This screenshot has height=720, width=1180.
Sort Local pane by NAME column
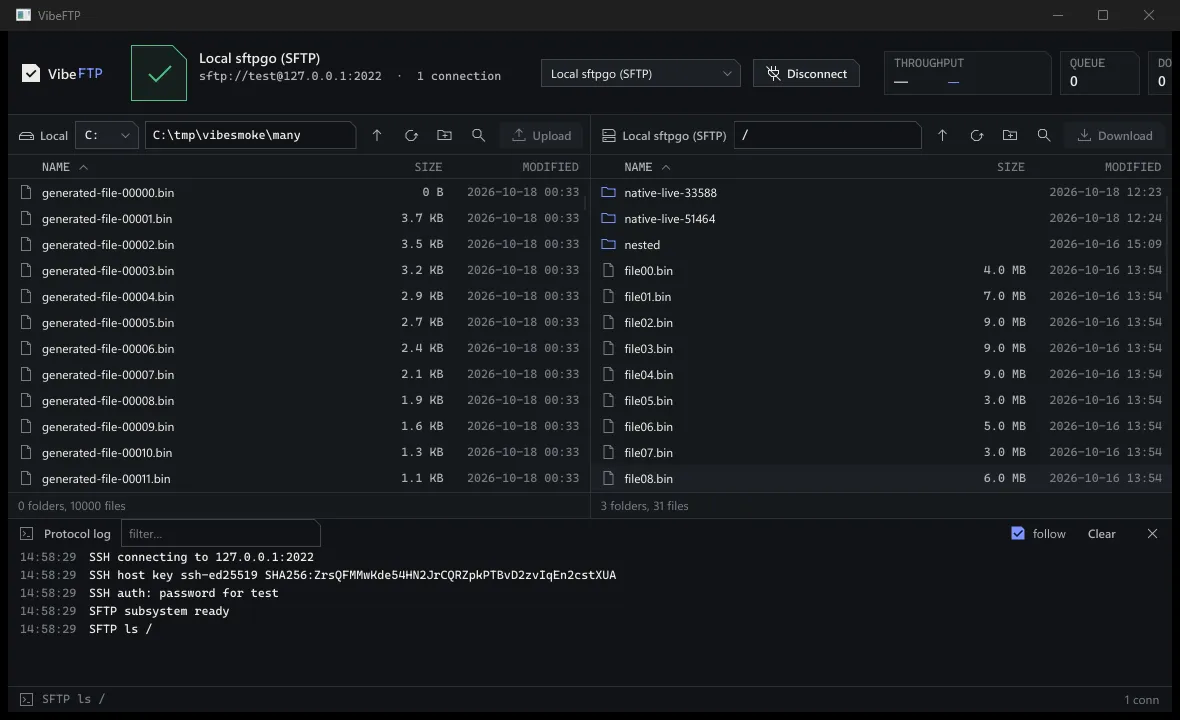coord(65,167)
